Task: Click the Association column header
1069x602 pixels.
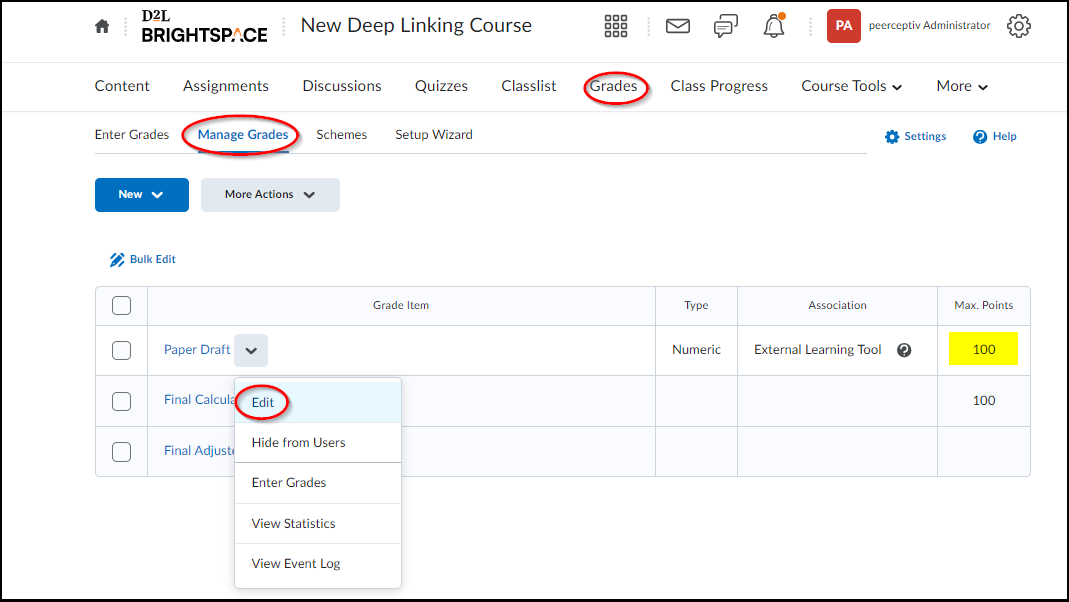Action: tap(837, 305)
